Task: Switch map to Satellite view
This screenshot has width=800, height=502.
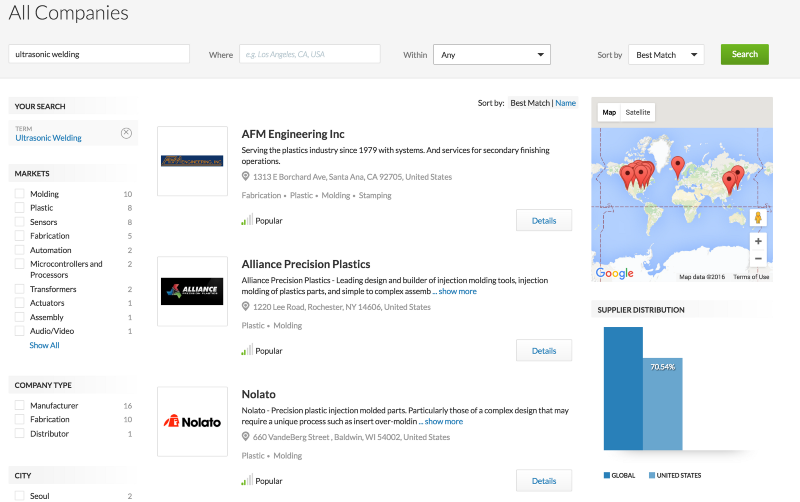Action: tap(638, 112)
